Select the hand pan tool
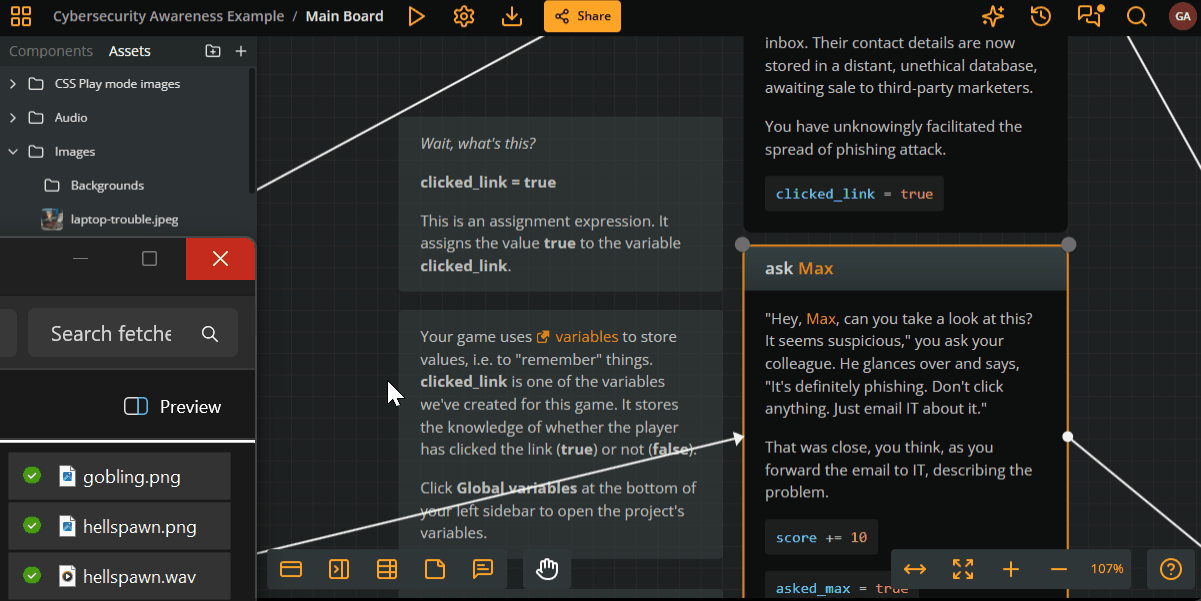Image resolution: width=1201 pixels, height=601 pixels. click(x=547, y=570)
